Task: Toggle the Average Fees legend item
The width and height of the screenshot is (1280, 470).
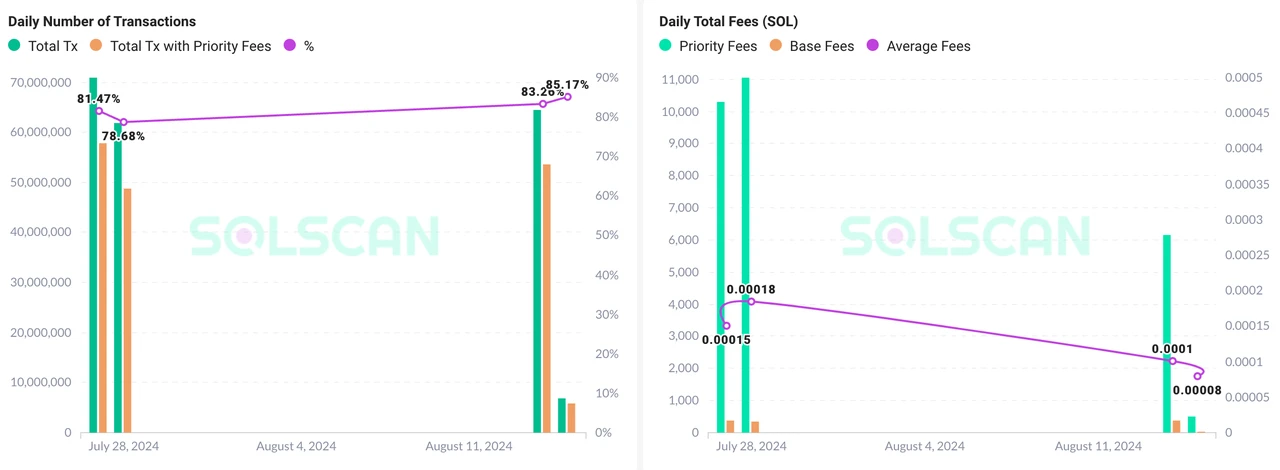Action: click(x=928, y=46)
